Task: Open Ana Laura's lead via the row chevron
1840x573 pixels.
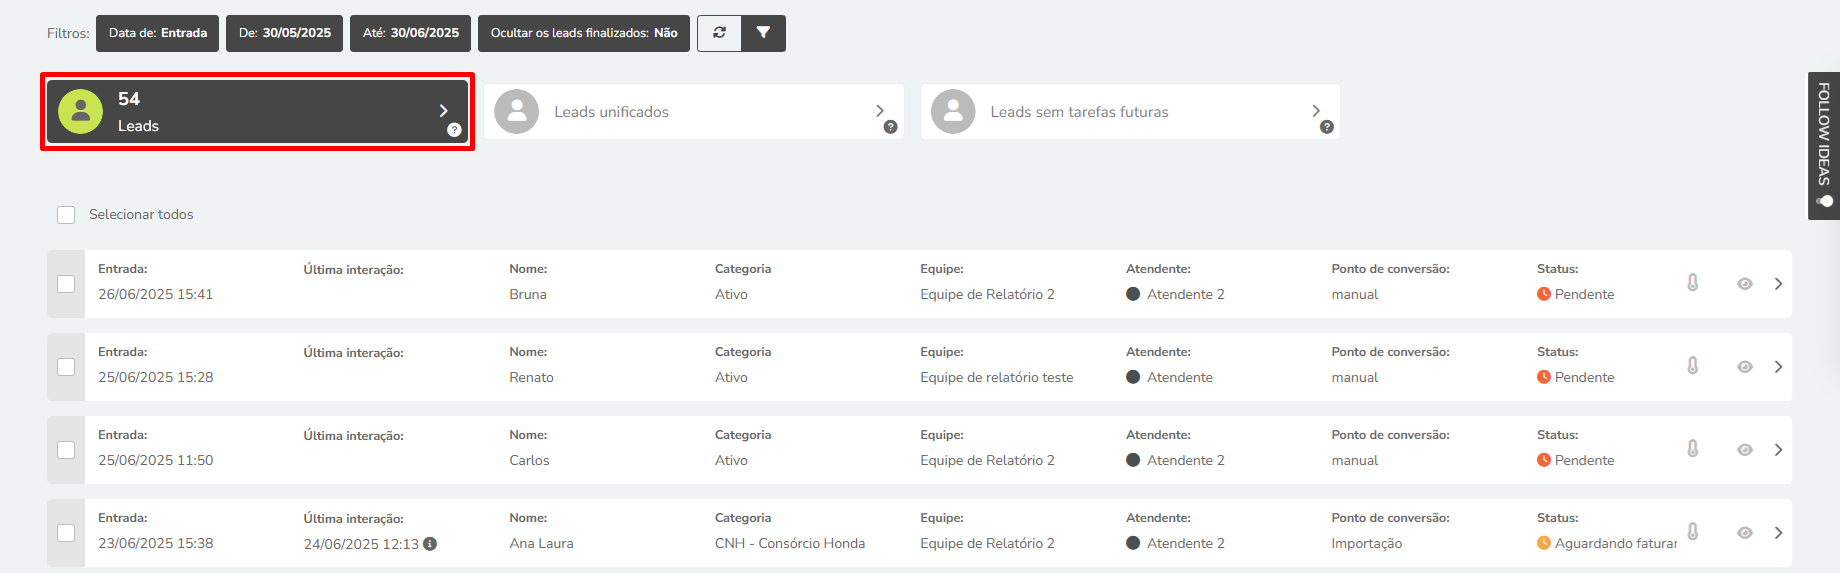Action: coord(1778,533)
